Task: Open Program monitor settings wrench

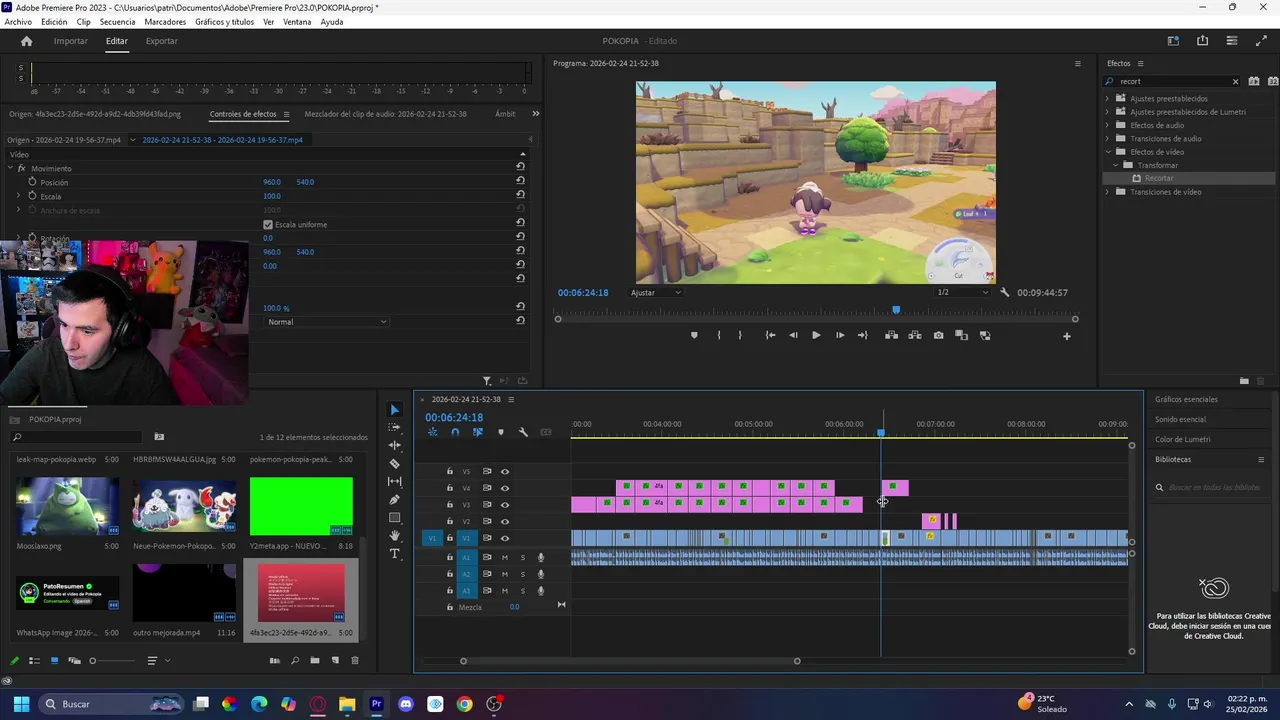Action: [x=1004, y=292]
